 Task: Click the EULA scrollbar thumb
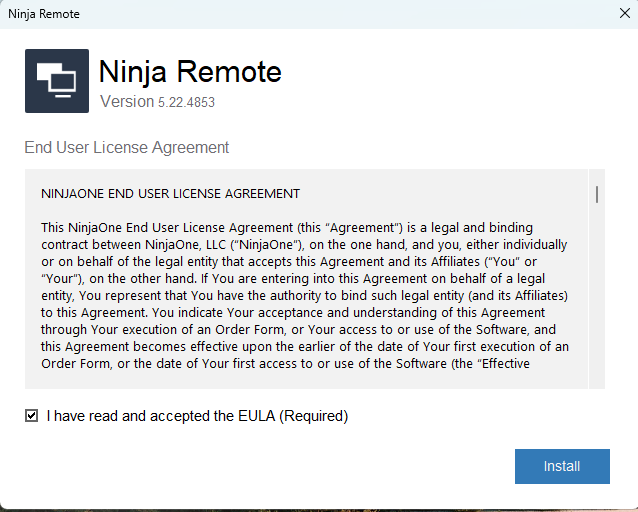tap(597, 194)
